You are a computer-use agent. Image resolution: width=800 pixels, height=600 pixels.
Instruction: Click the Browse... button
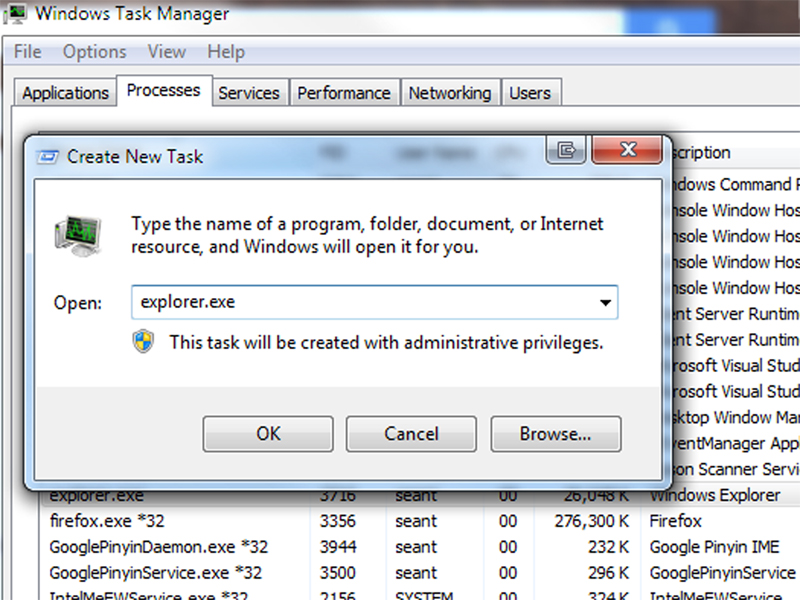click(x=556, y=434)
